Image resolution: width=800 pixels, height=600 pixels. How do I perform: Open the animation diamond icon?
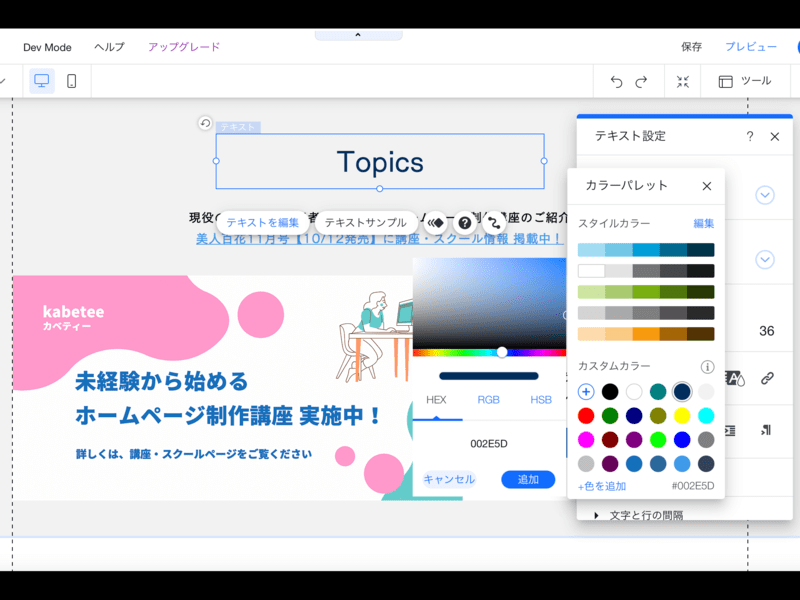[x=436, y=223]
